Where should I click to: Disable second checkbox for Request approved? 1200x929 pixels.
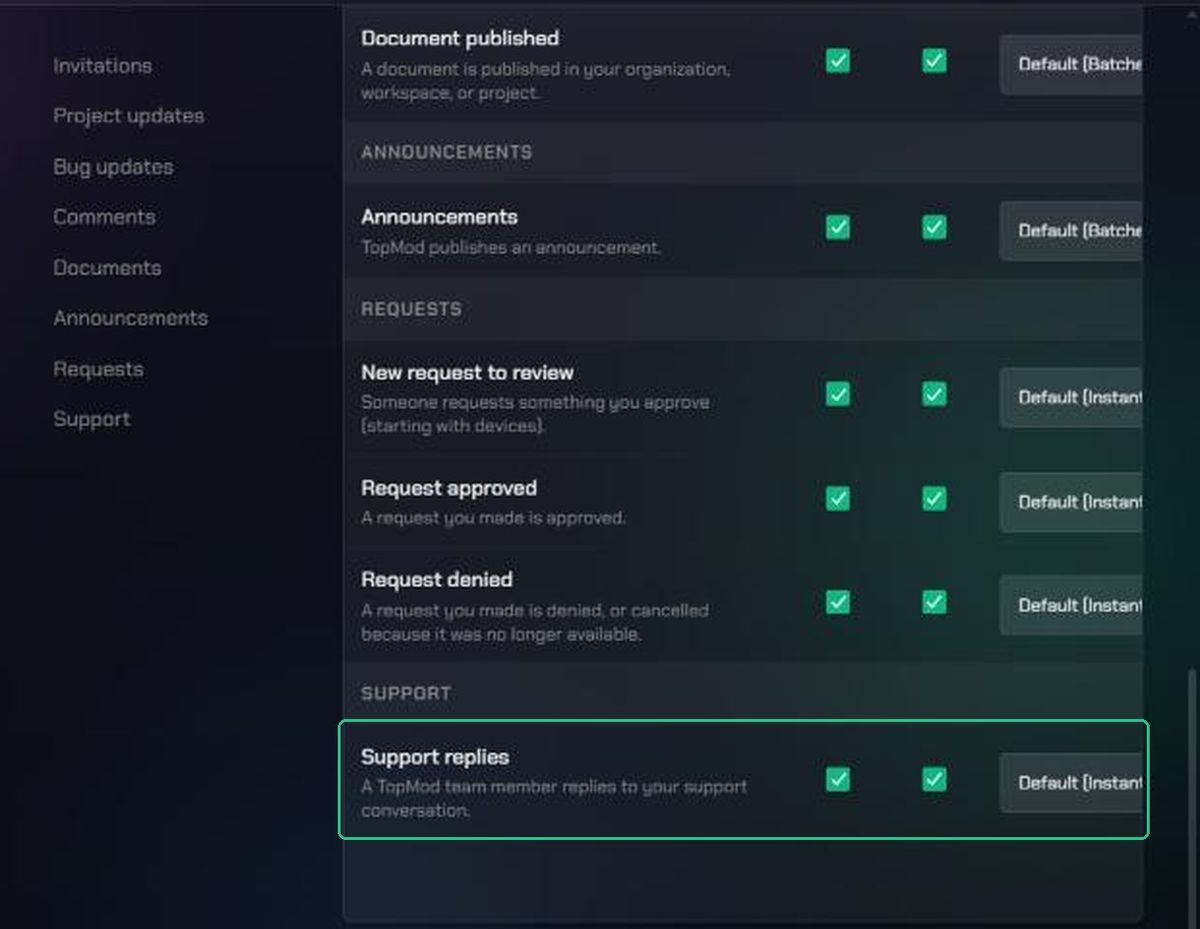(x=934, y=498)
